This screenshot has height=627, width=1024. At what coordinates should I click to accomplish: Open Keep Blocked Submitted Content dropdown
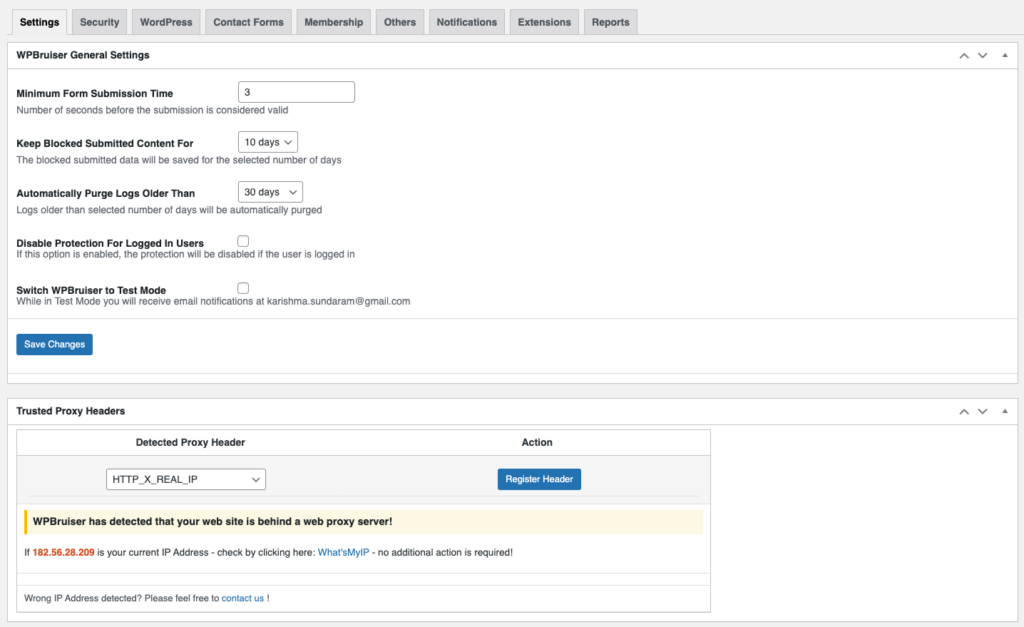[x=268, y=142]
